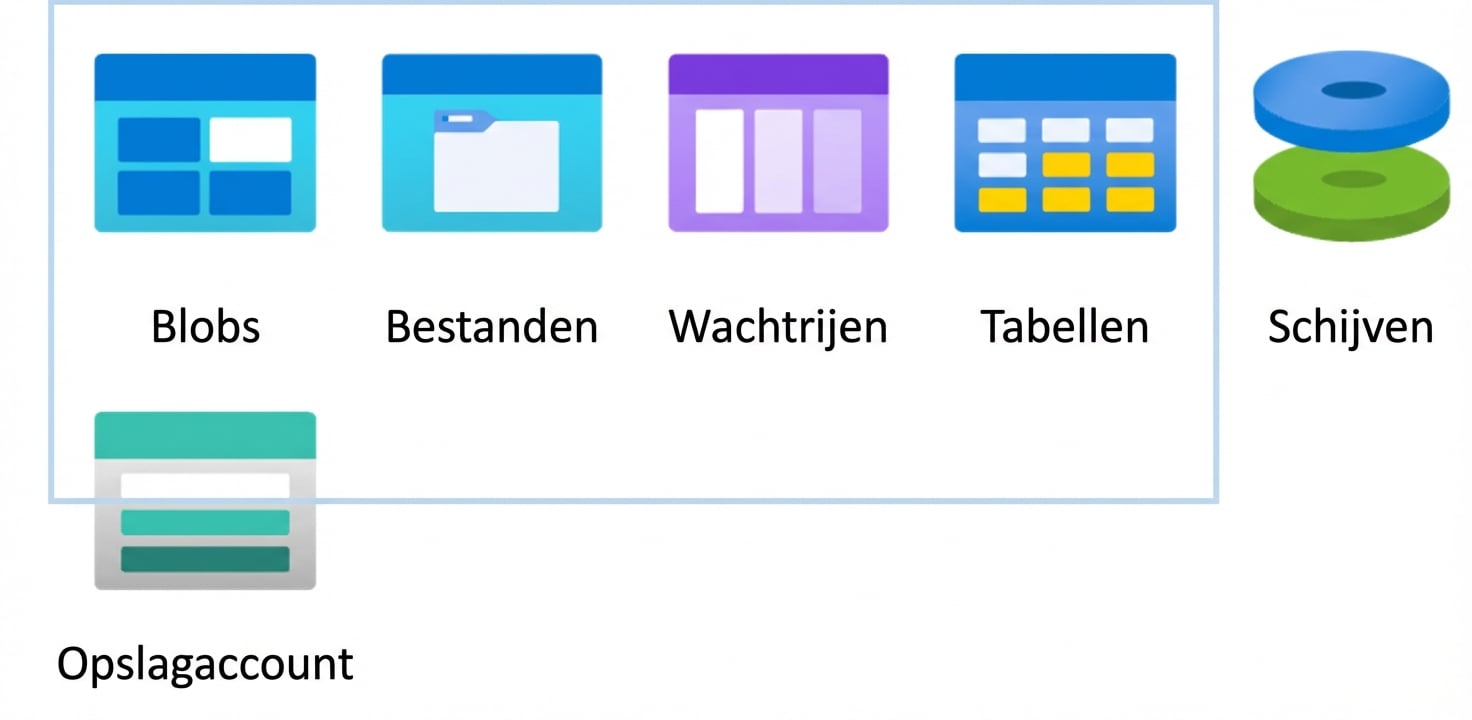The height and width of the screenshot is (720, 1472).
Task: Open the "Opslagaccount" text label
Action: coord(205,664)
